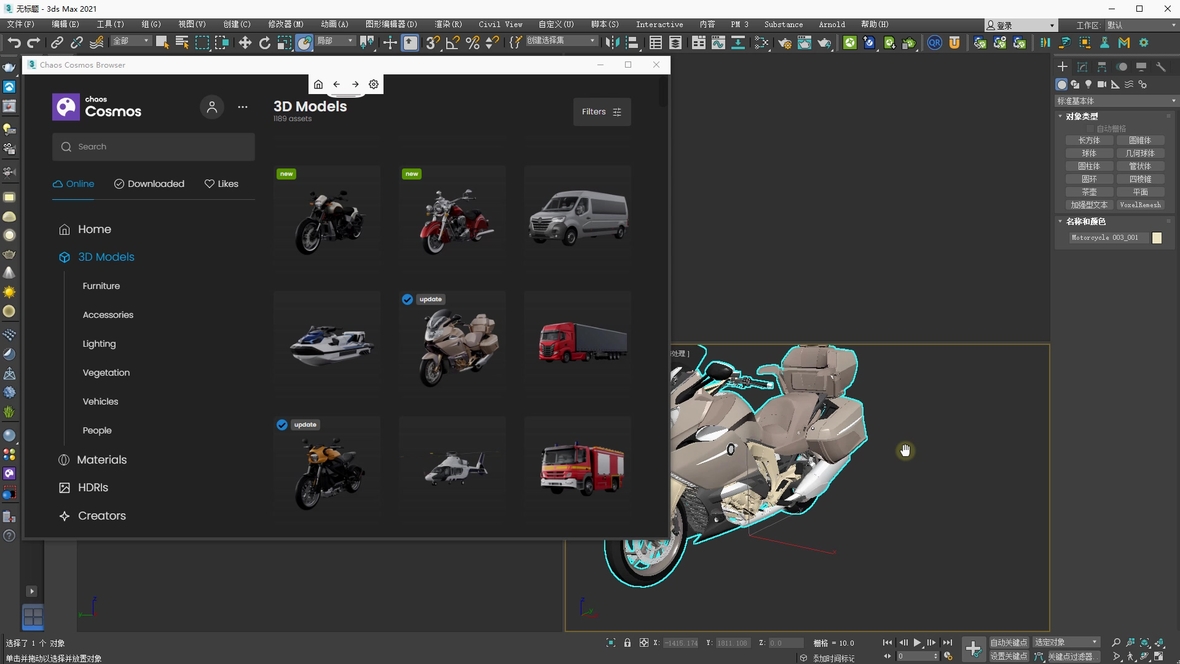Image resolution: width=1180 pixels, height=664 pixels.
Task: Open the 渲染(R) menu
Action: tap(448, 24)
